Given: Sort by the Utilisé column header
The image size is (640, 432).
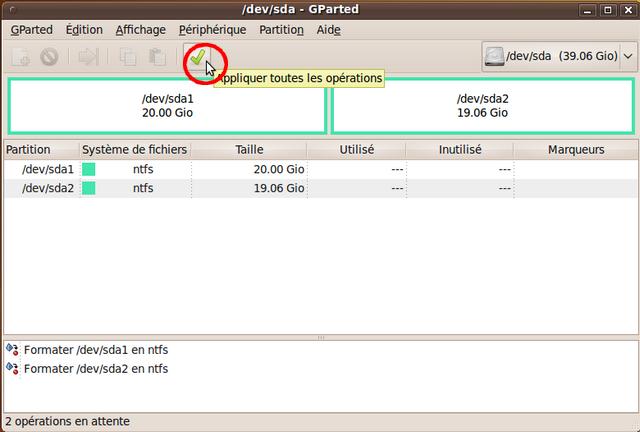Looking at the screenshot, I should pos(356,150).
